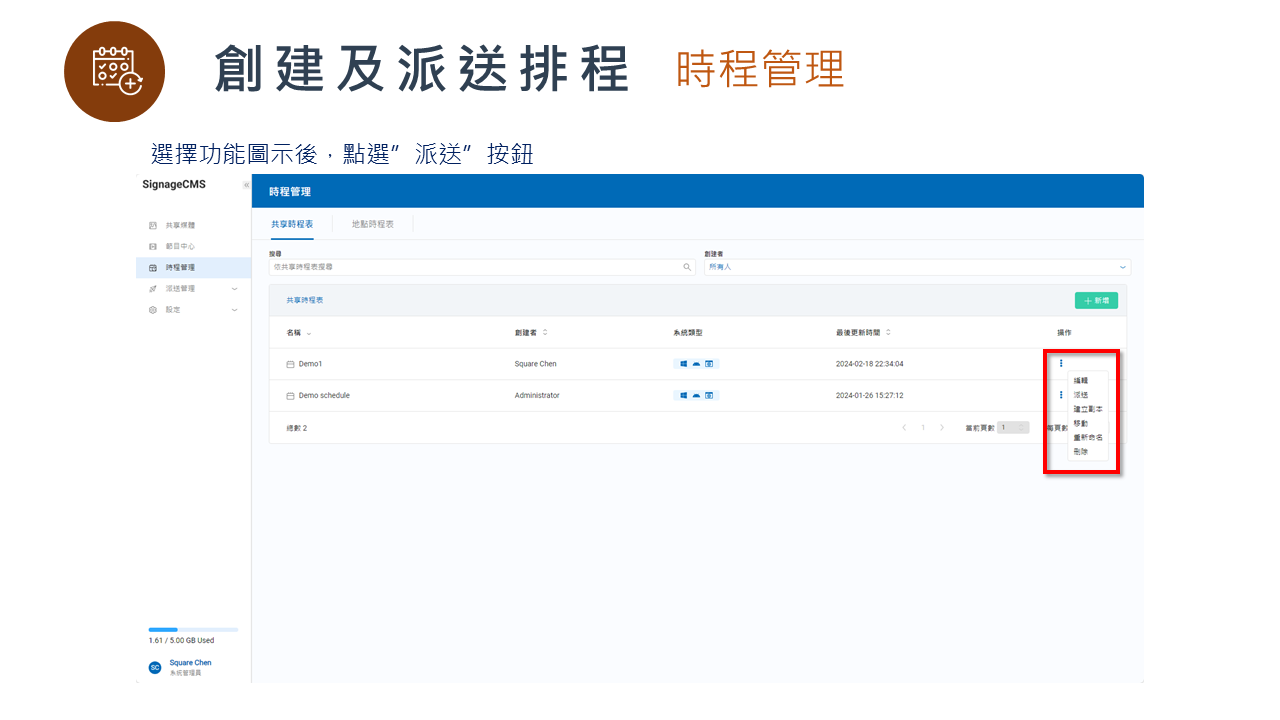The width and height of the screenshot is (1280, 720).
Task: Click the Windows icon in Demo1 row
Action: coord(684,364)
